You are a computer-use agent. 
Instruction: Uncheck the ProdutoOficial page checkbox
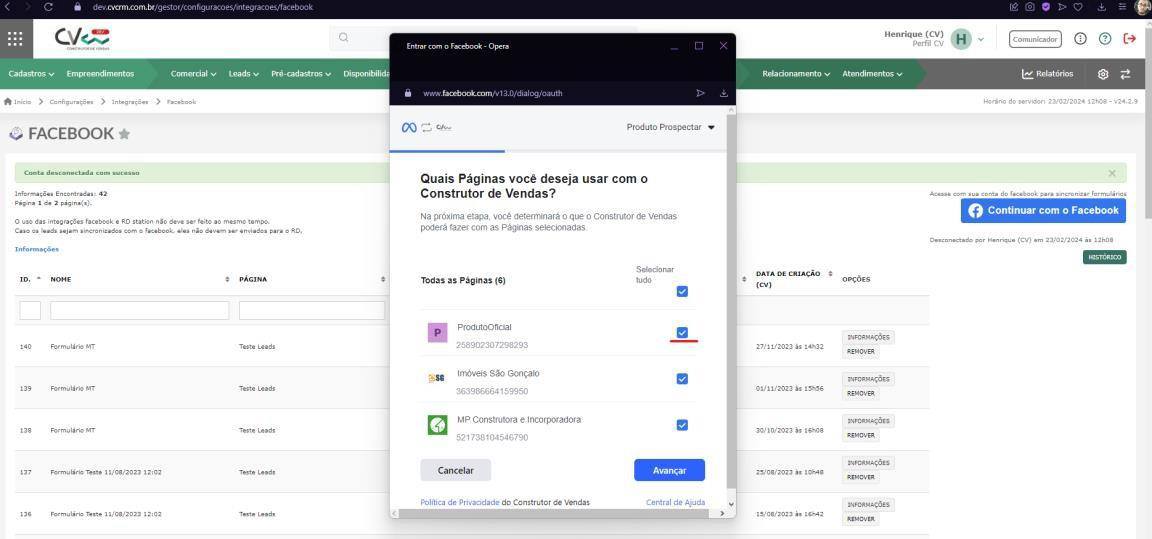click(x=682, y=333)
